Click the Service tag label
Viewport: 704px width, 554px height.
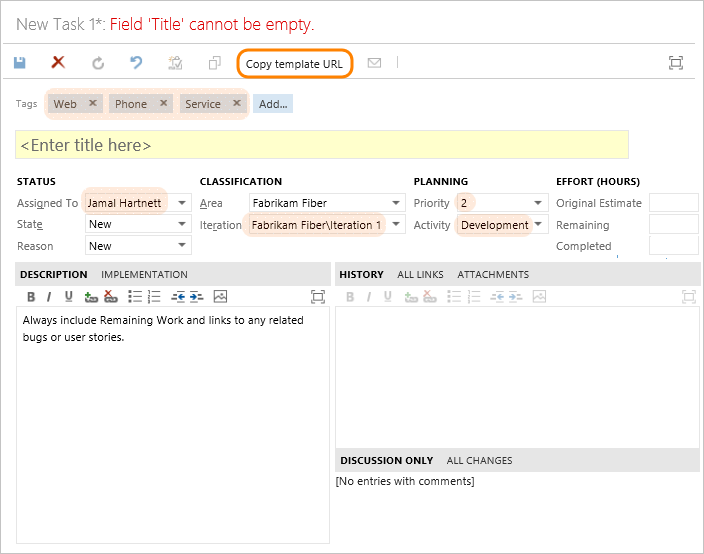[202, 104]
